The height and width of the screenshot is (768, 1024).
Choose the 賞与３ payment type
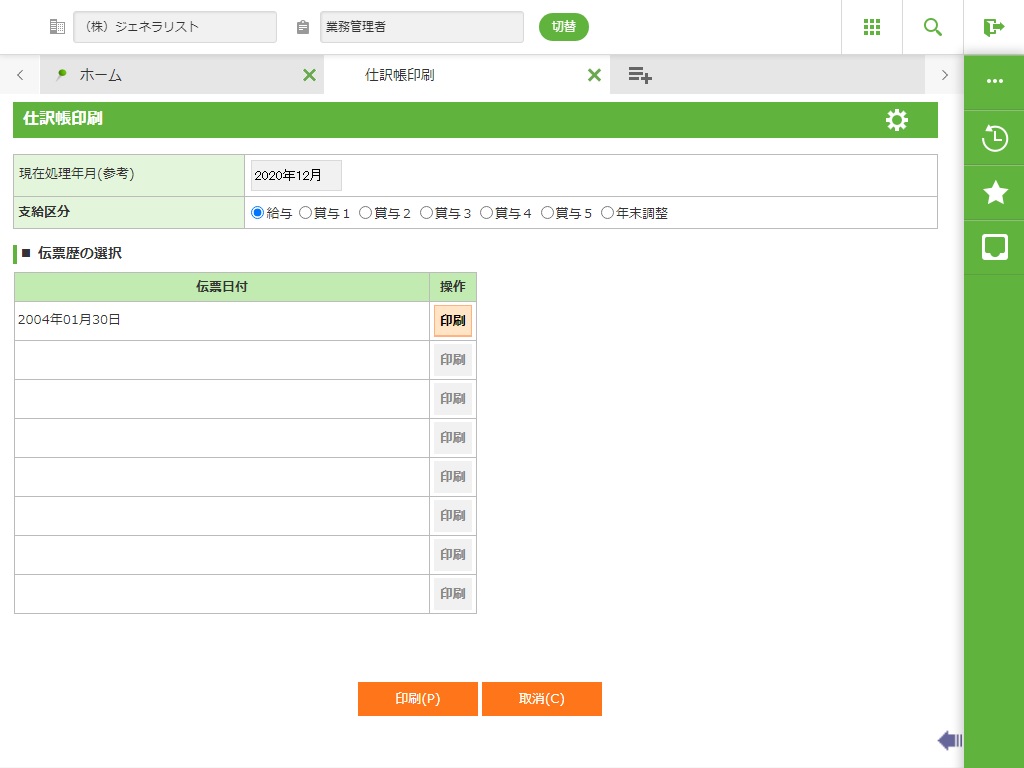pyautogui.click(x=427, y=213)
